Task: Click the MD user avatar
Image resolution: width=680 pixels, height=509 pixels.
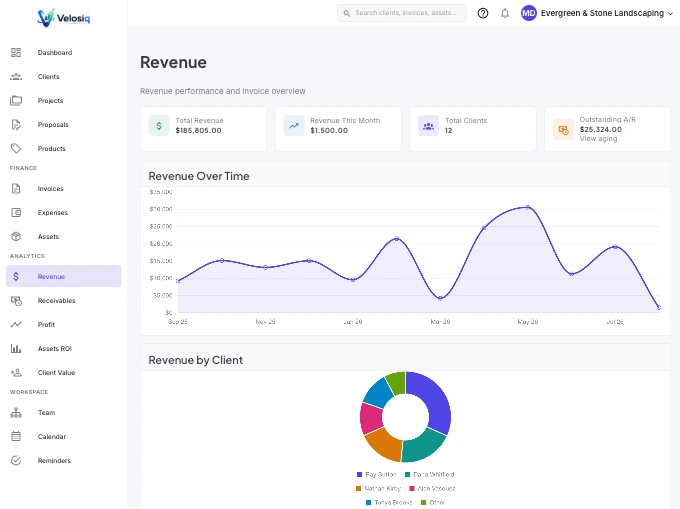Action: (x=529, y=13)
